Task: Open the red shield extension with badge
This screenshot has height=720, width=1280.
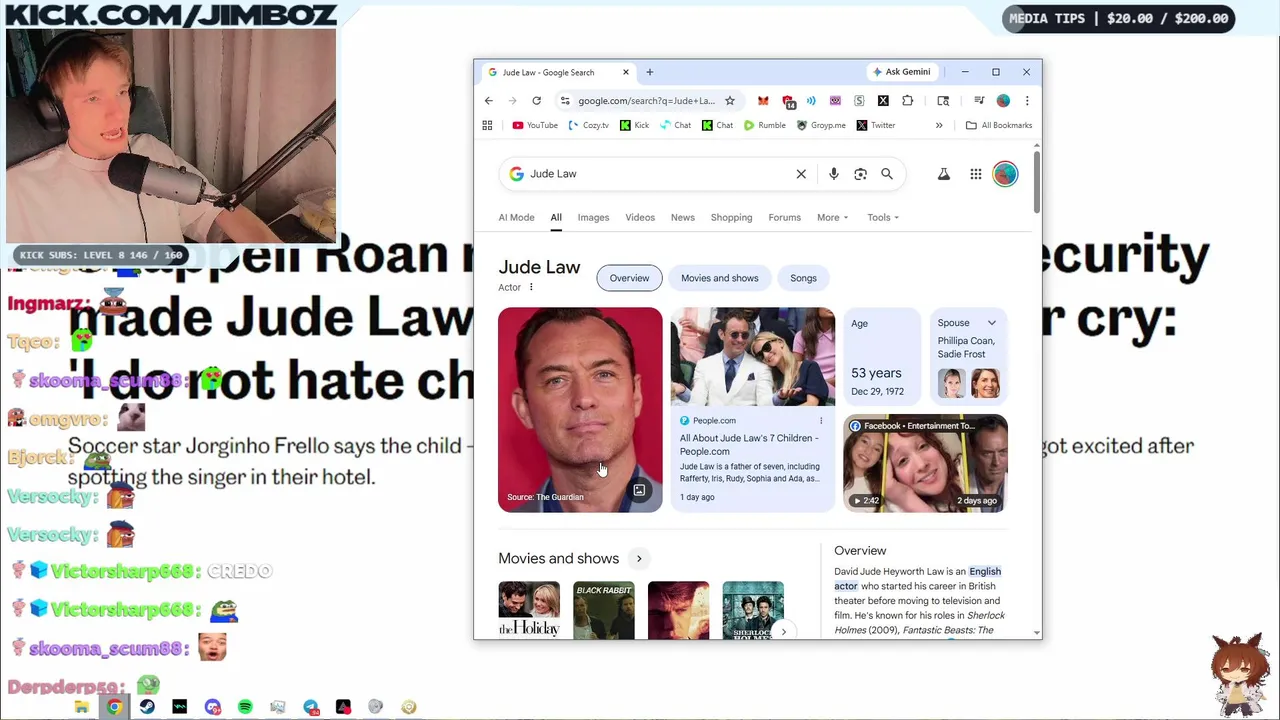Action: 788,101
